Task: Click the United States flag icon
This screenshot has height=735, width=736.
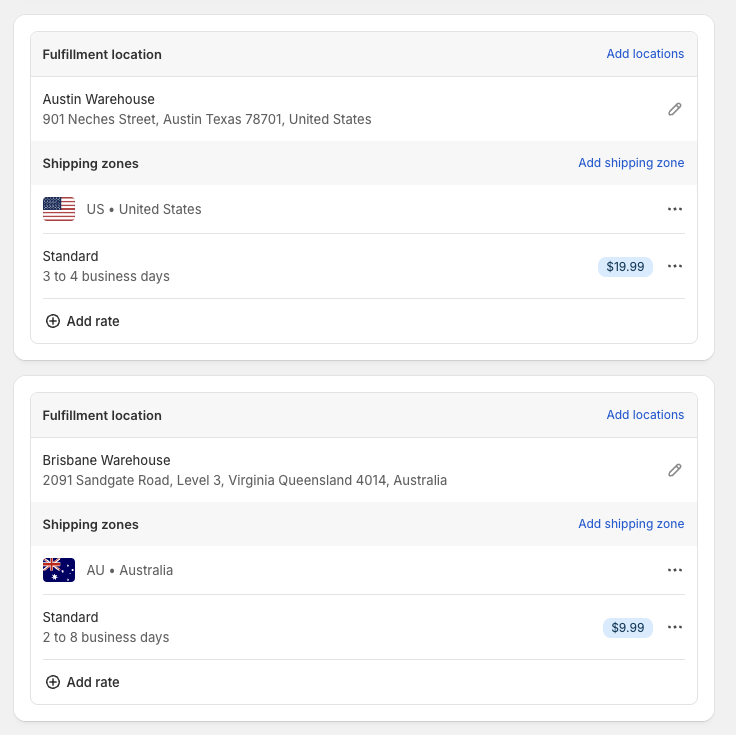Action: 59,209
